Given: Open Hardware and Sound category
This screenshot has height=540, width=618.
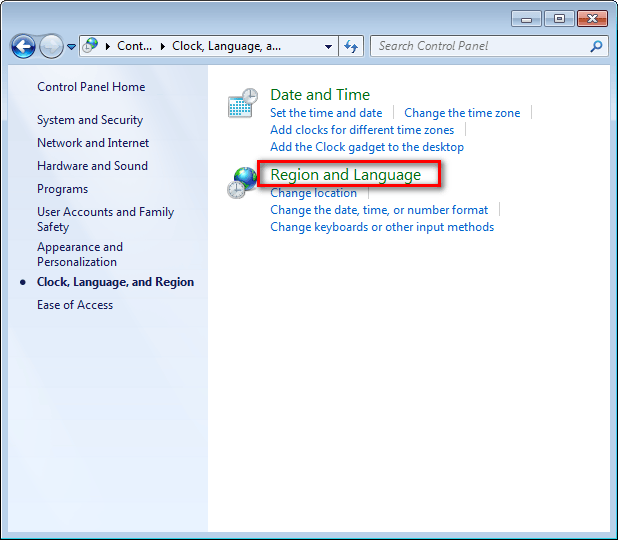Looking at the screenshot, I should (92, 166).
